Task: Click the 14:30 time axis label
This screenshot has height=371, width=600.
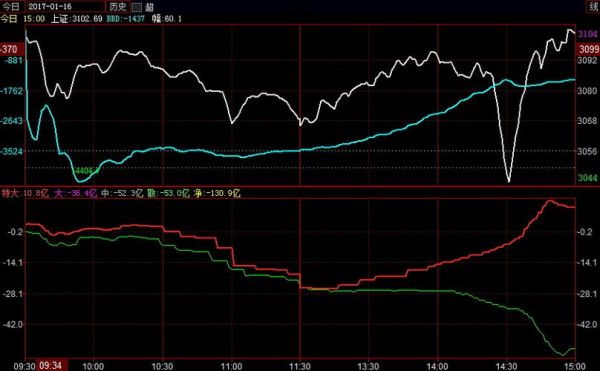Action: (x=506, y=366)
